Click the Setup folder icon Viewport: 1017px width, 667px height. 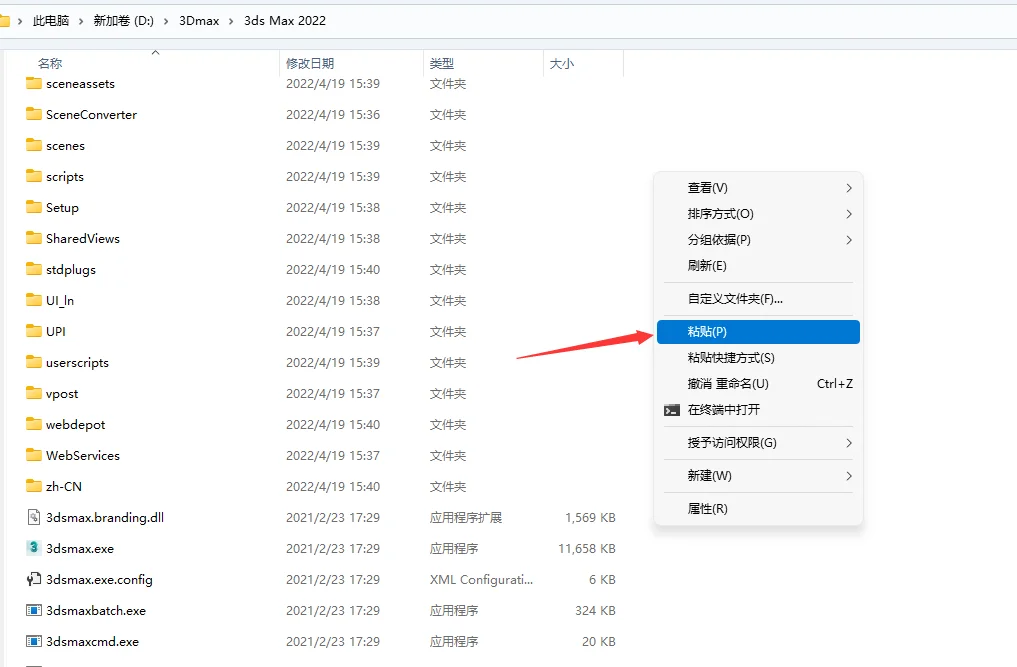(x=34, y=207)
